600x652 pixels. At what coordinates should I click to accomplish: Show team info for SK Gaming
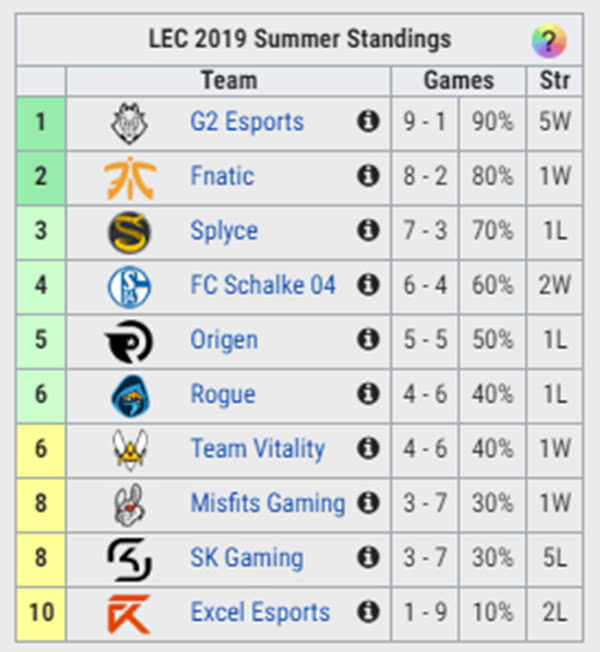point(368,558)
